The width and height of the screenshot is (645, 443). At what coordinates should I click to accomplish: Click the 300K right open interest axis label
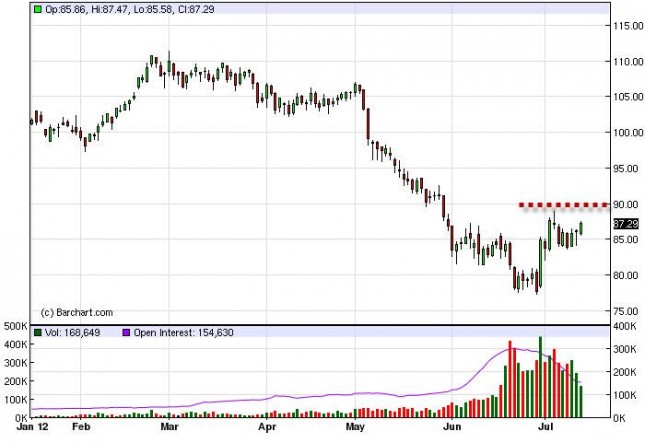pos(625,349)
